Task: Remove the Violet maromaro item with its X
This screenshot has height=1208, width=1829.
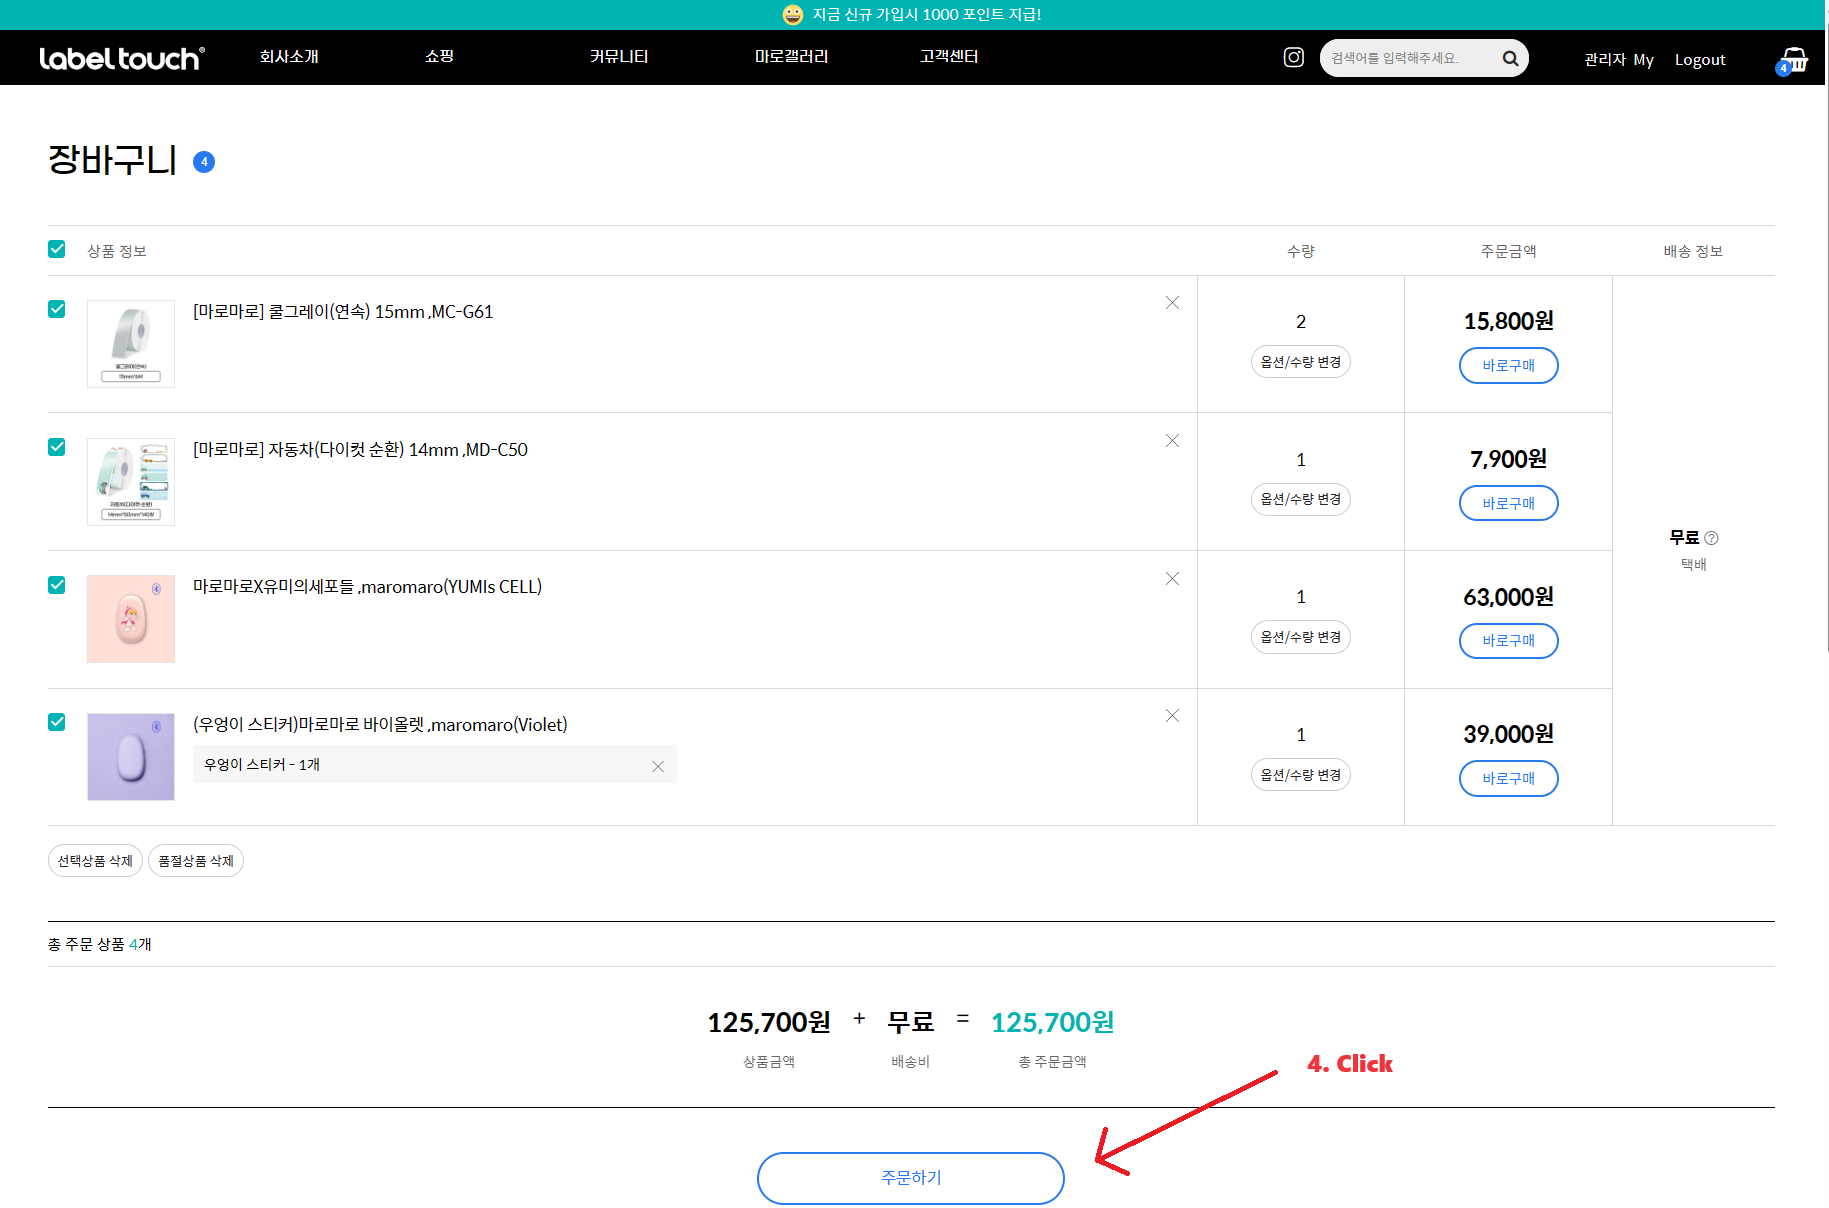Action: [x=1172, y=716]
